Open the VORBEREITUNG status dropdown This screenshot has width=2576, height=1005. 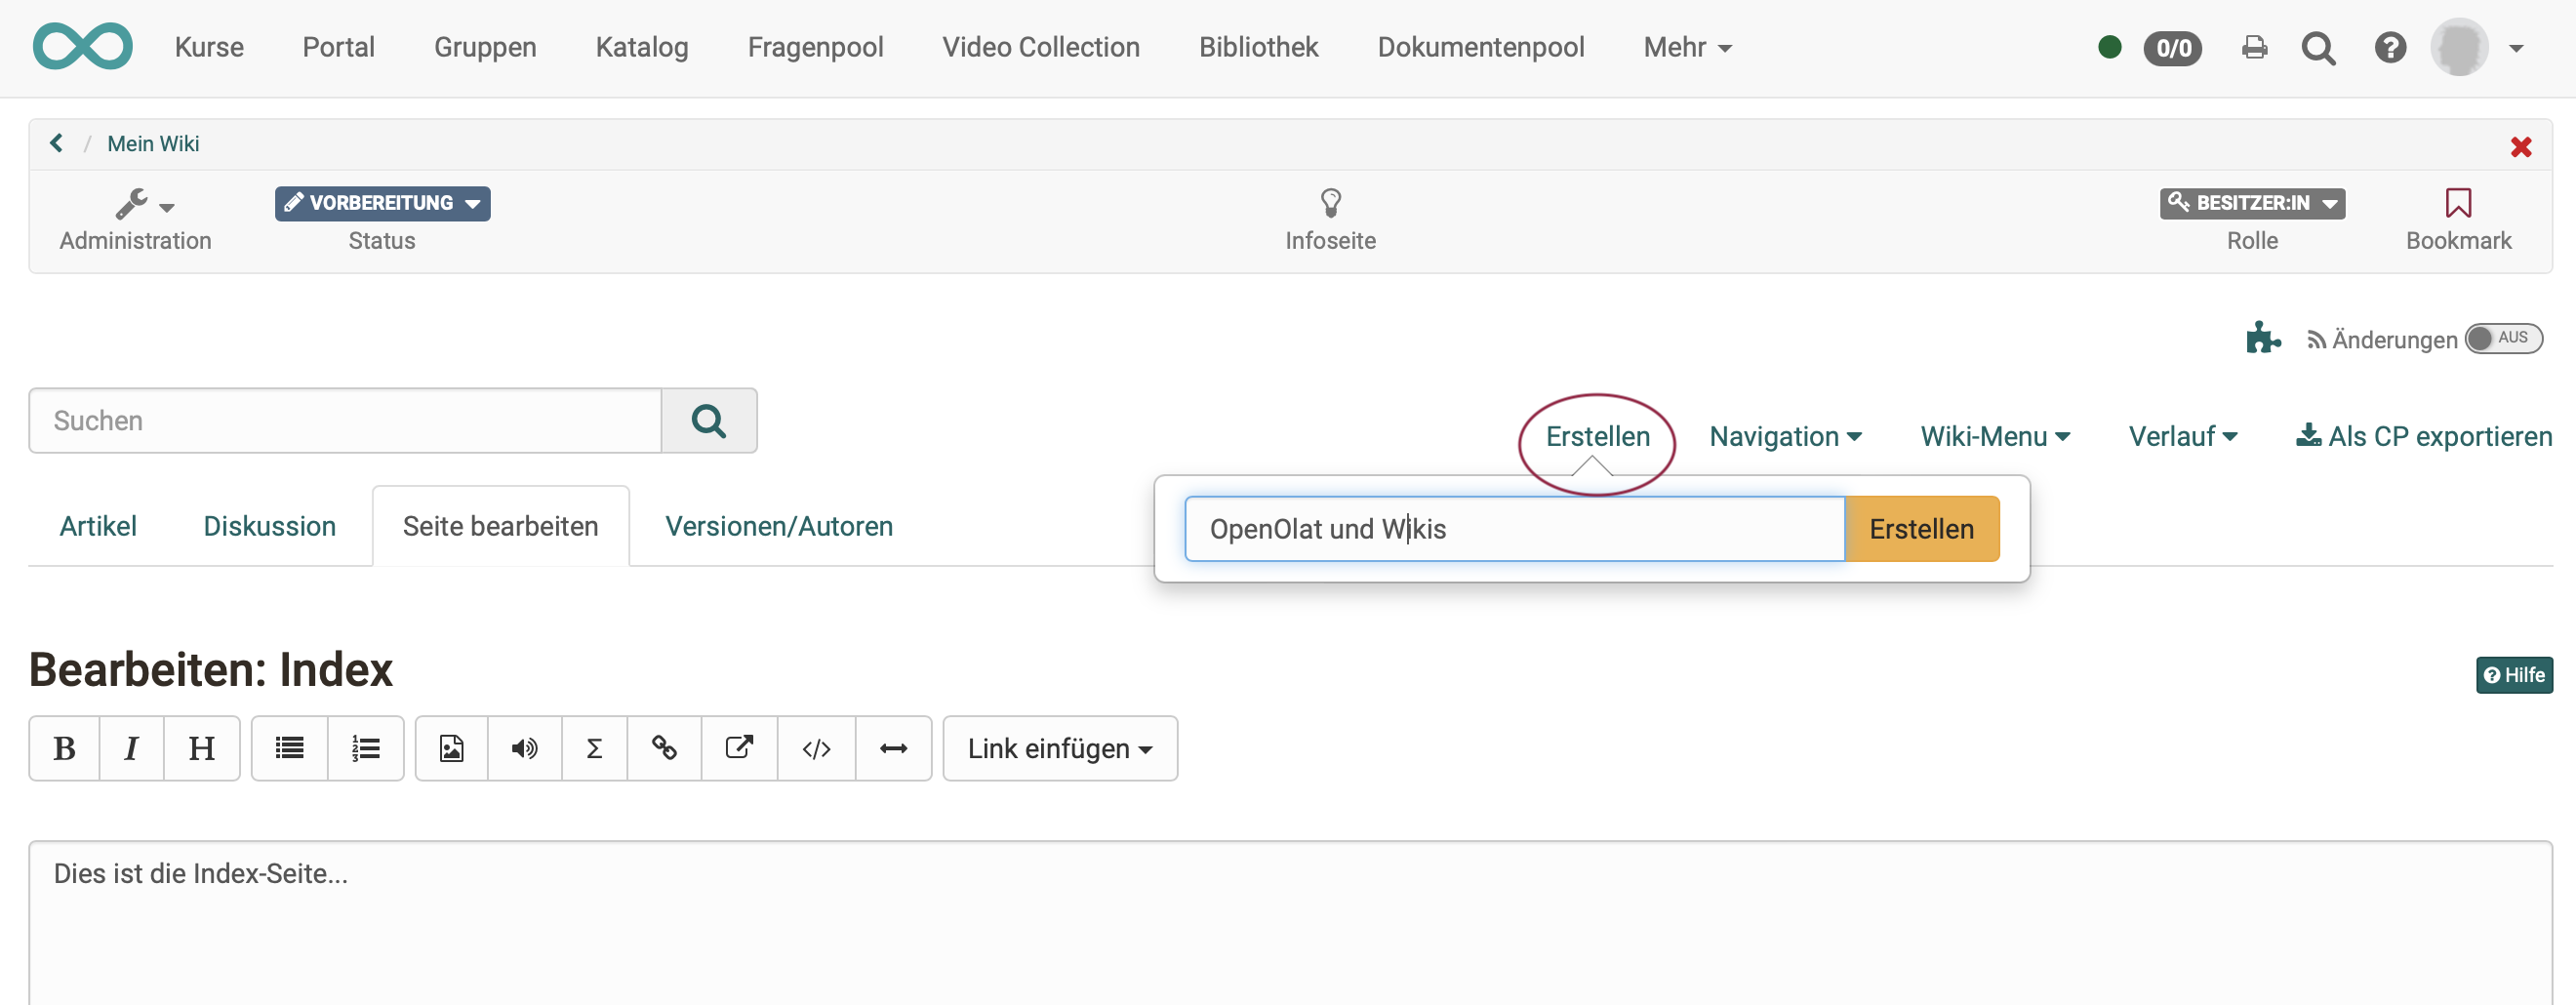(382, 203)
